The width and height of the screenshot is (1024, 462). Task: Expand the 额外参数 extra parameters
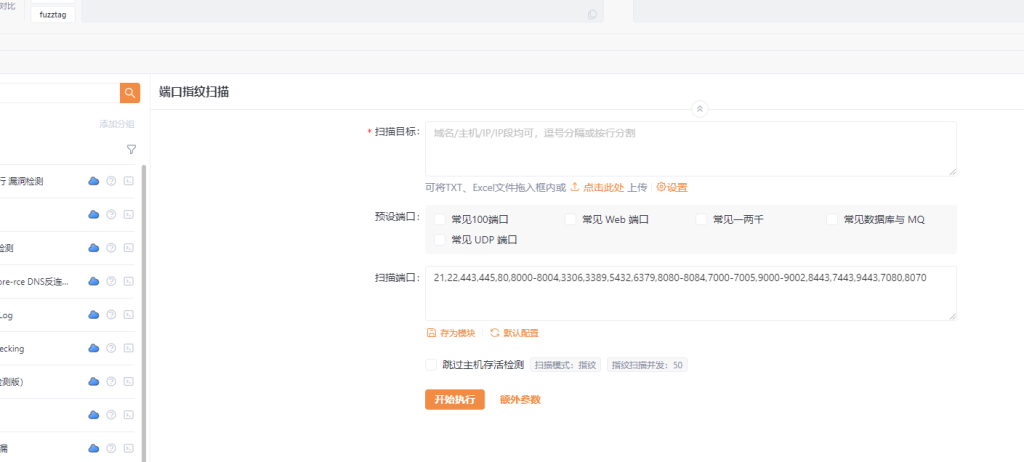coord(520,400)
